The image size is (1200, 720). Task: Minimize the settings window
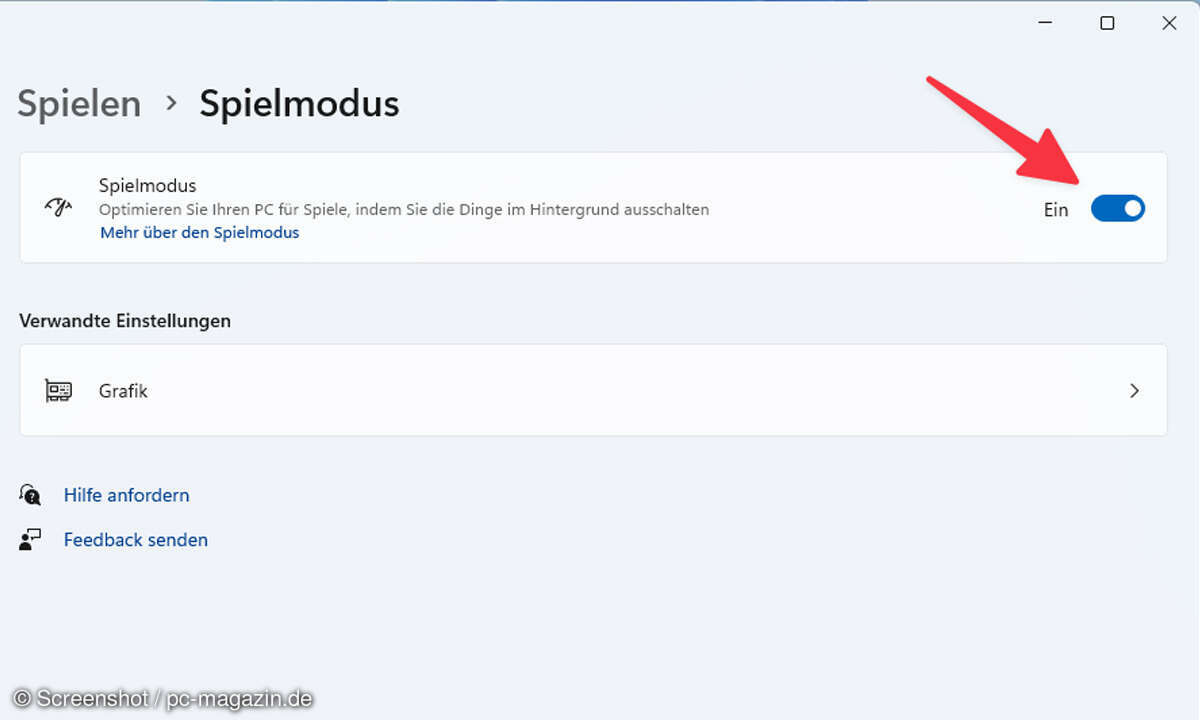(1045, 23)
